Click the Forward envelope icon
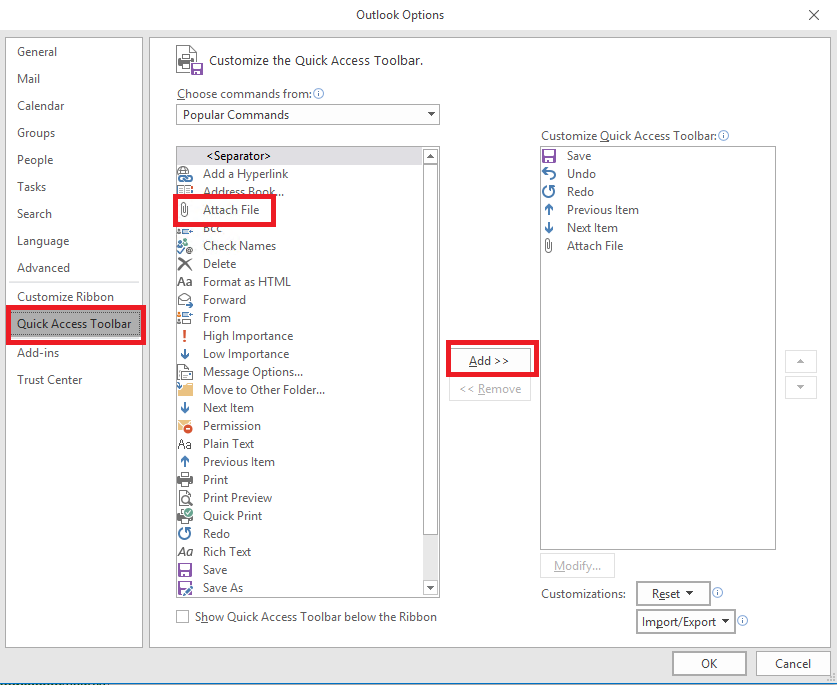The image size is (837, 685). click(x=185, y=300)
